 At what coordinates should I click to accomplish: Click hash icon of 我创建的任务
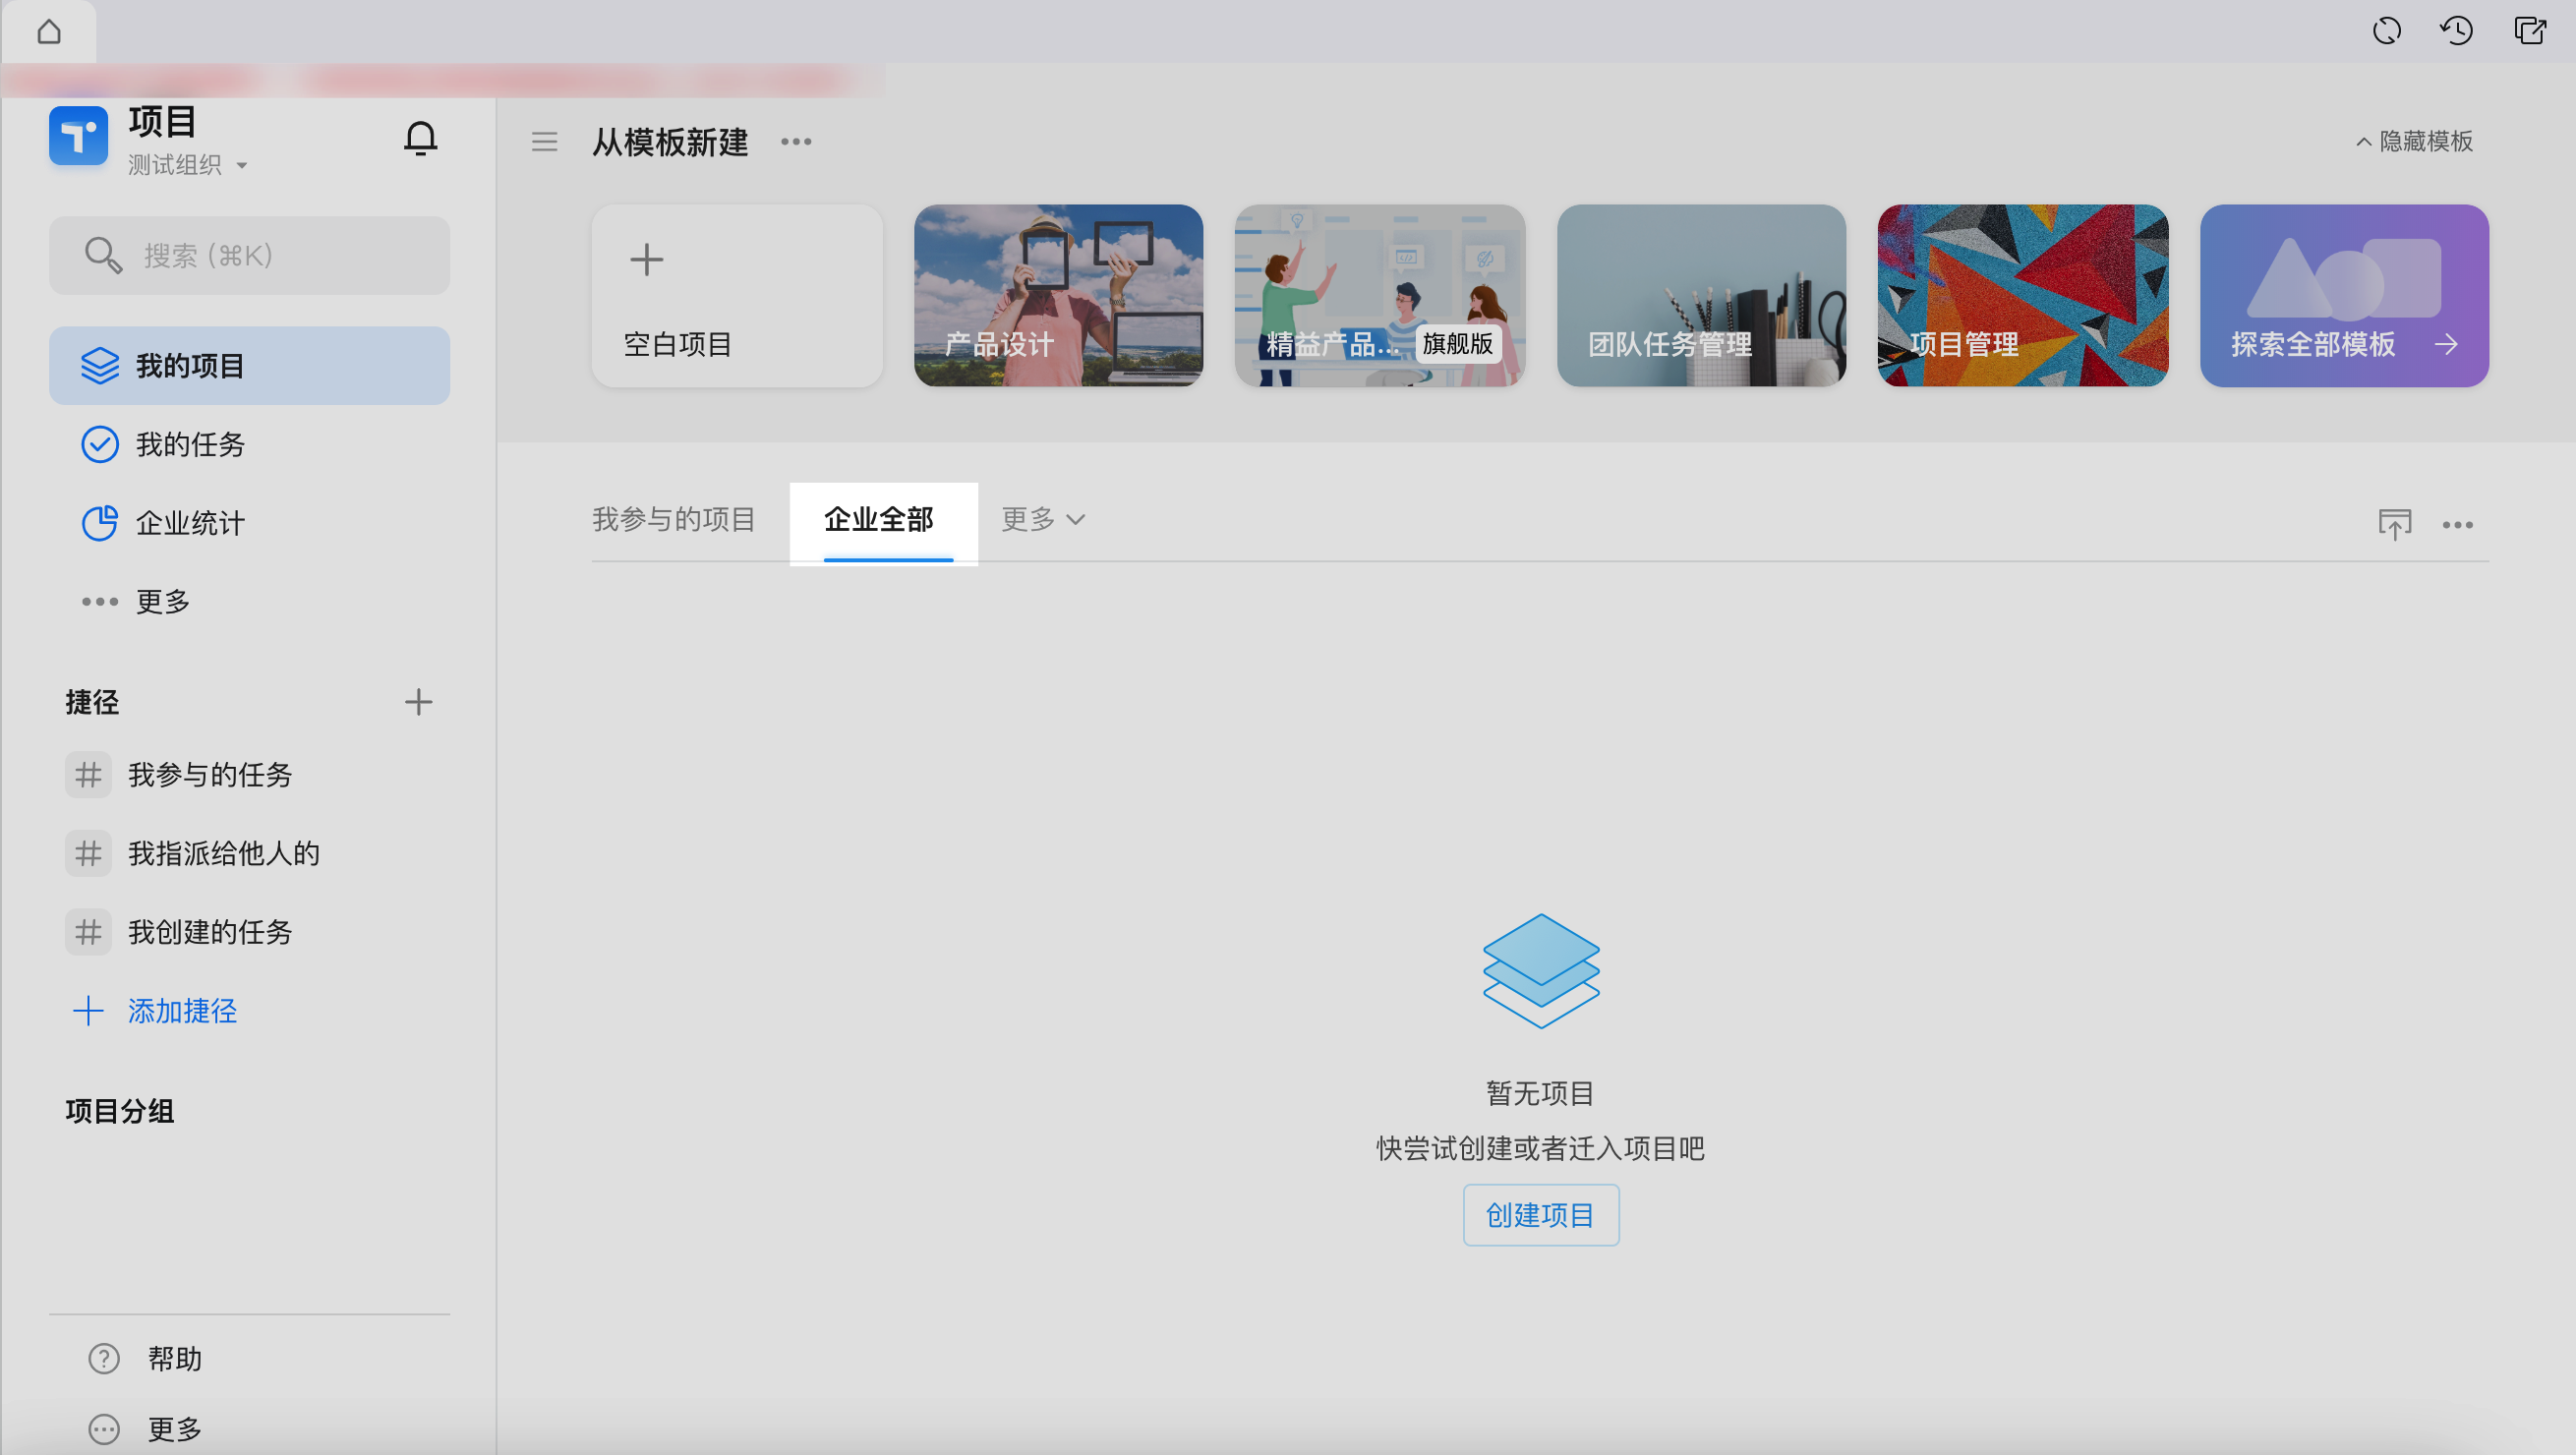pos(88,933)
